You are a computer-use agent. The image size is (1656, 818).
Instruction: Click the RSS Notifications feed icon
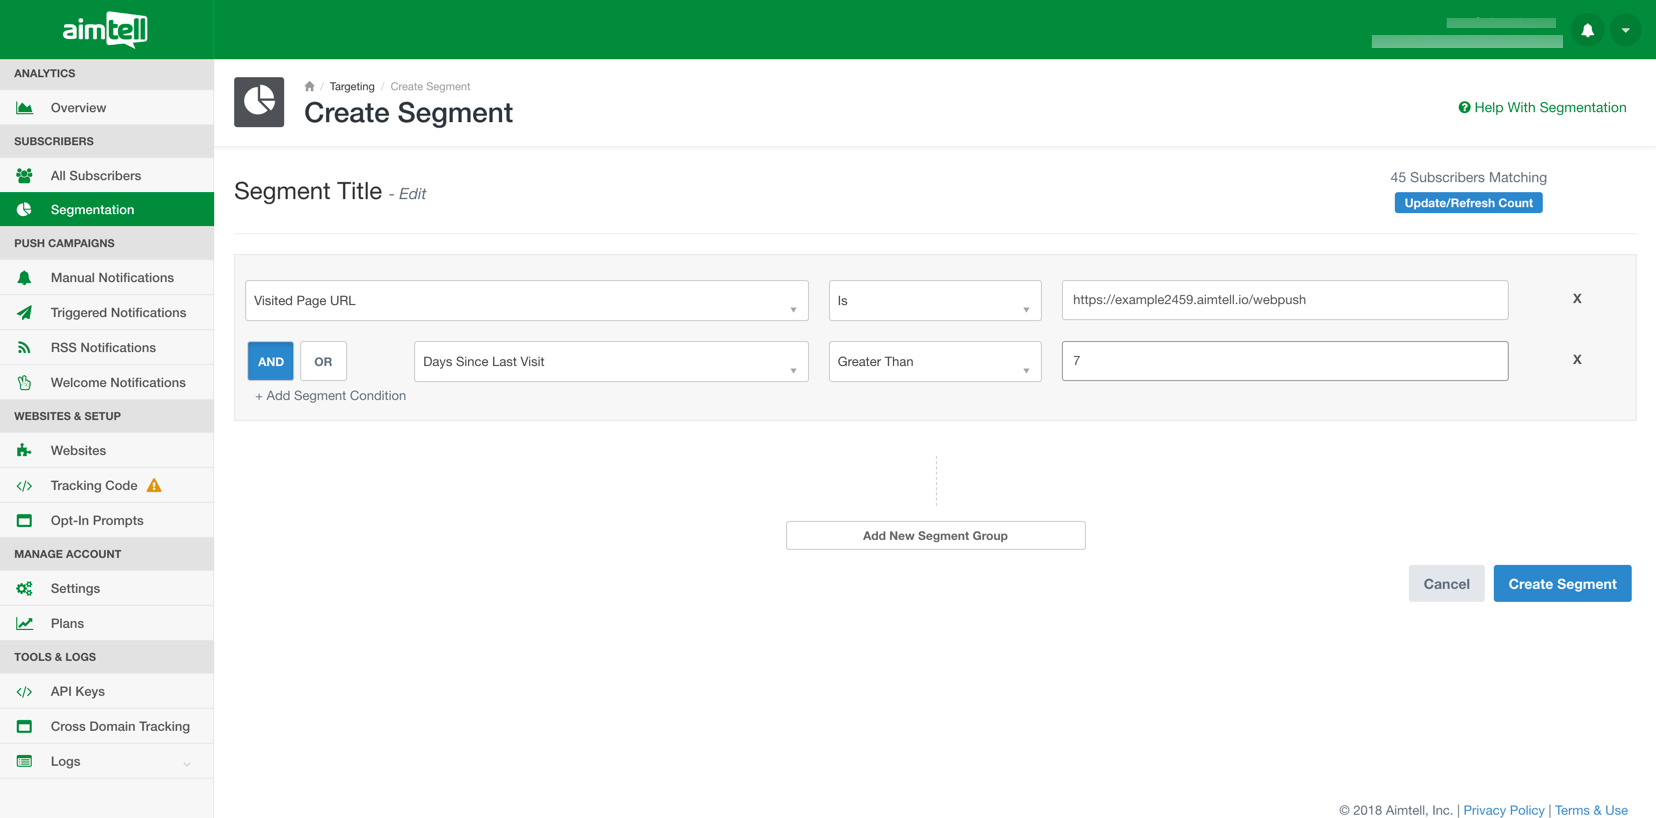(x=24, y=348)
